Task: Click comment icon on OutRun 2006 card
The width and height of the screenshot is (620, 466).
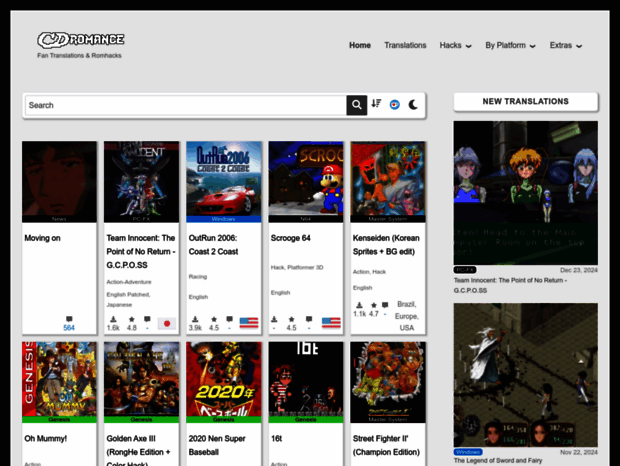Action: [x=229, y=319]
